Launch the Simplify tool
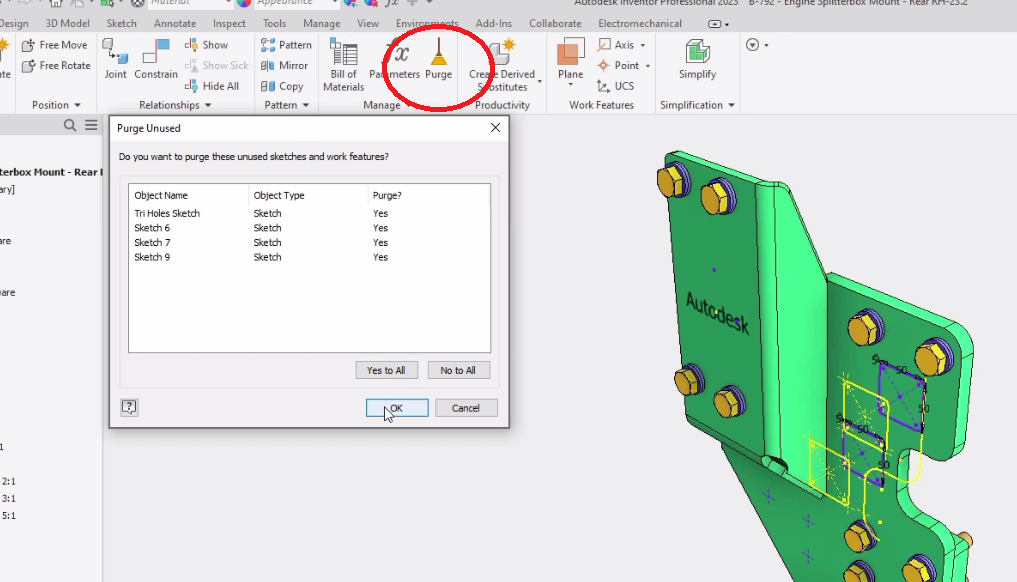The height and width of the screenshot is (582, 1017). 698,58
